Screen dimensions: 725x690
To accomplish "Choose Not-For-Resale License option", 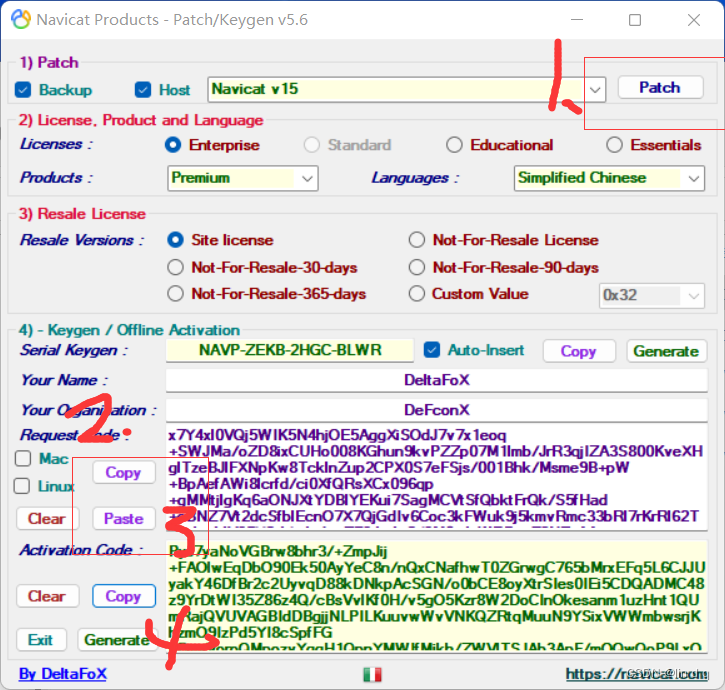I will (x=417, y=240).
